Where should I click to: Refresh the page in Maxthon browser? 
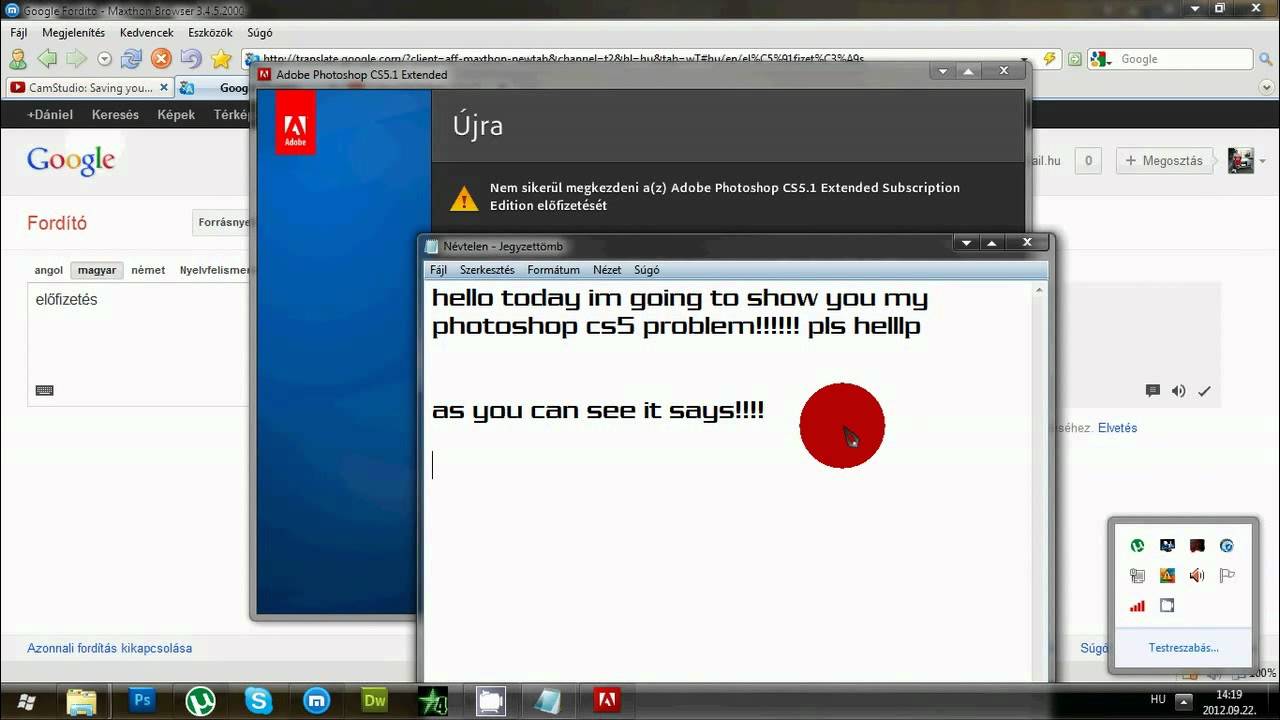coord(131,59)
